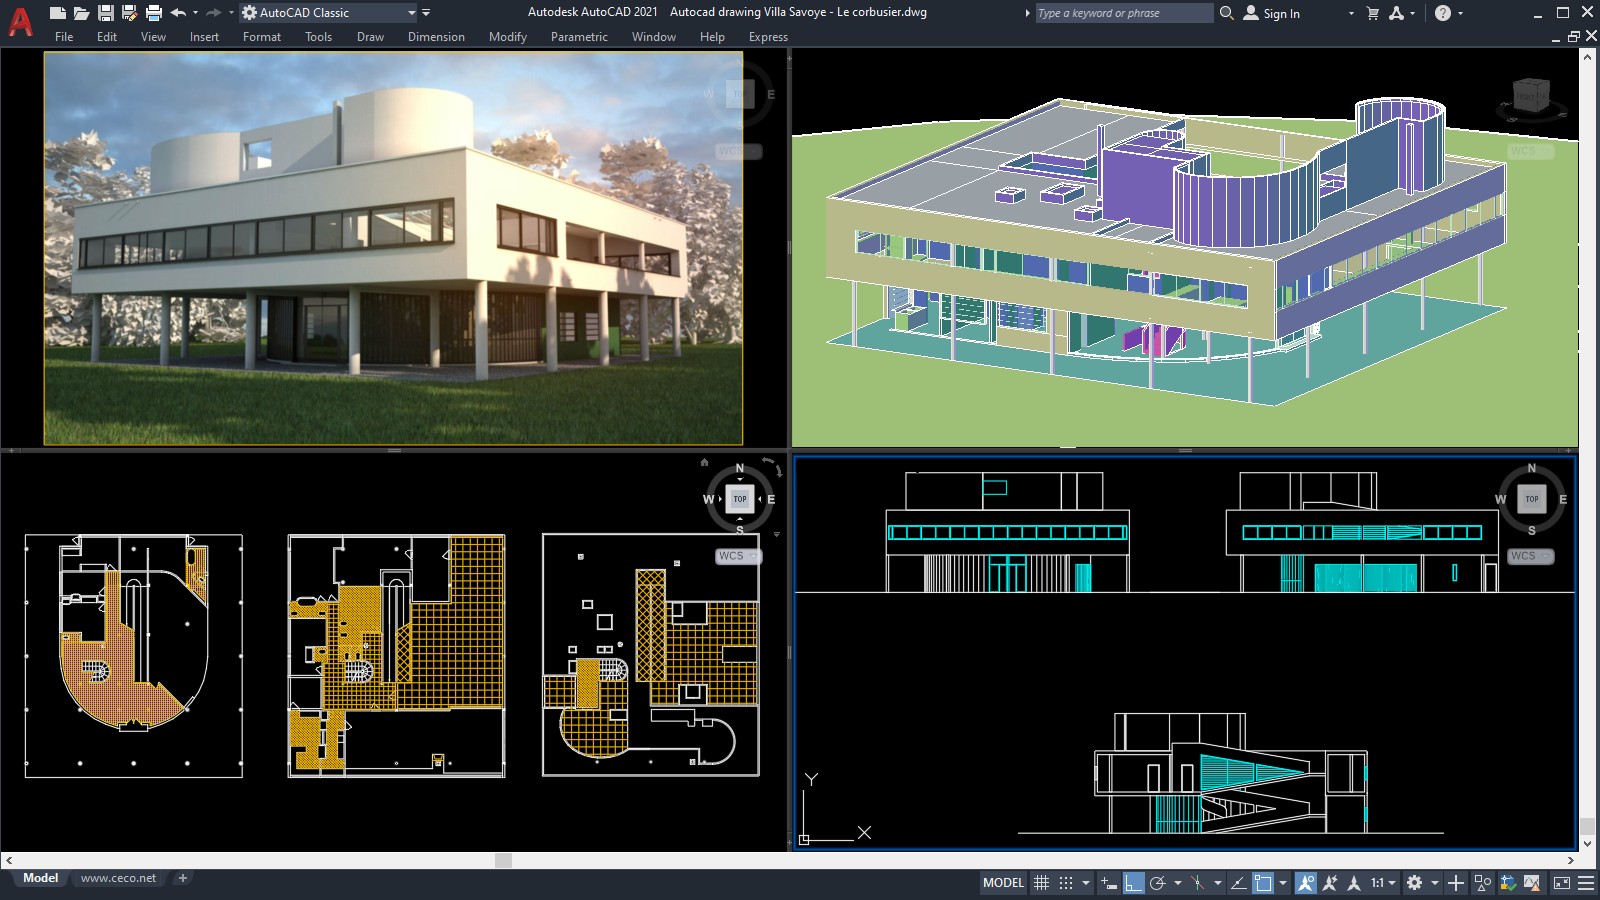
Task: Add new layout with plus button
Action: pyautogui.click(x=182, y=878)
